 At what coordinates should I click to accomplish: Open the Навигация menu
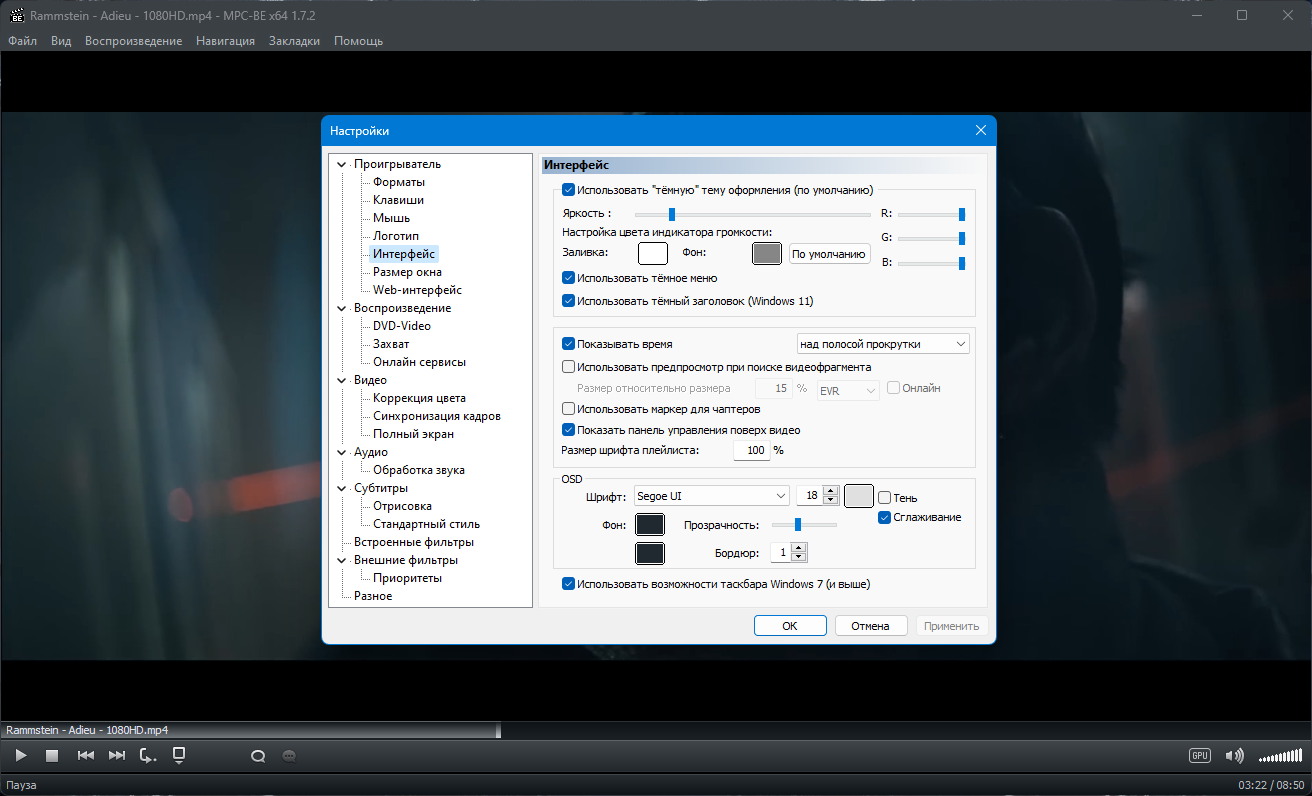coord(225,41)
